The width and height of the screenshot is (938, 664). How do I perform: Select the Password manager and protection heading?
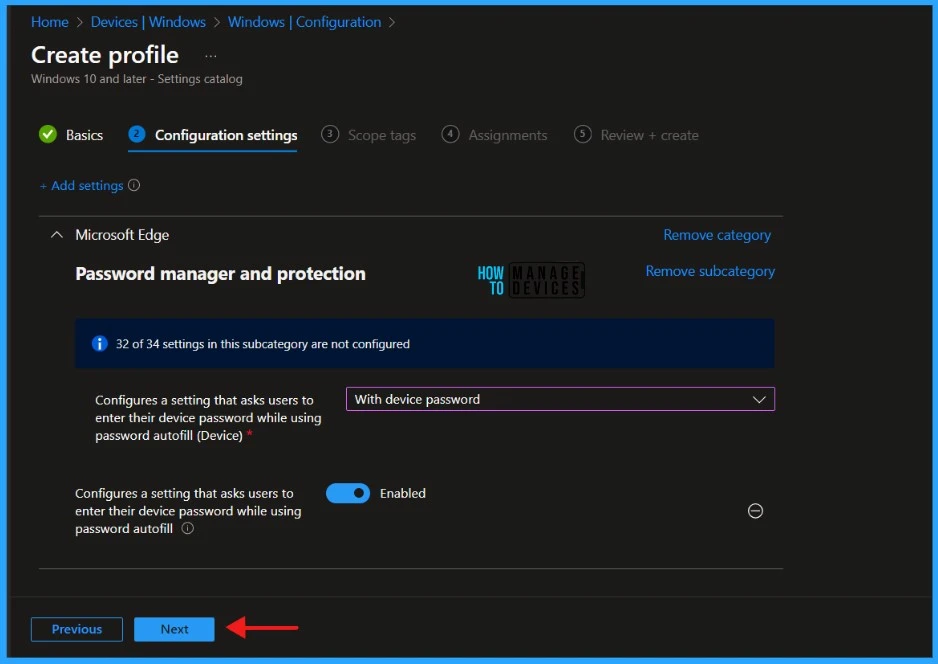pos(220,274)
